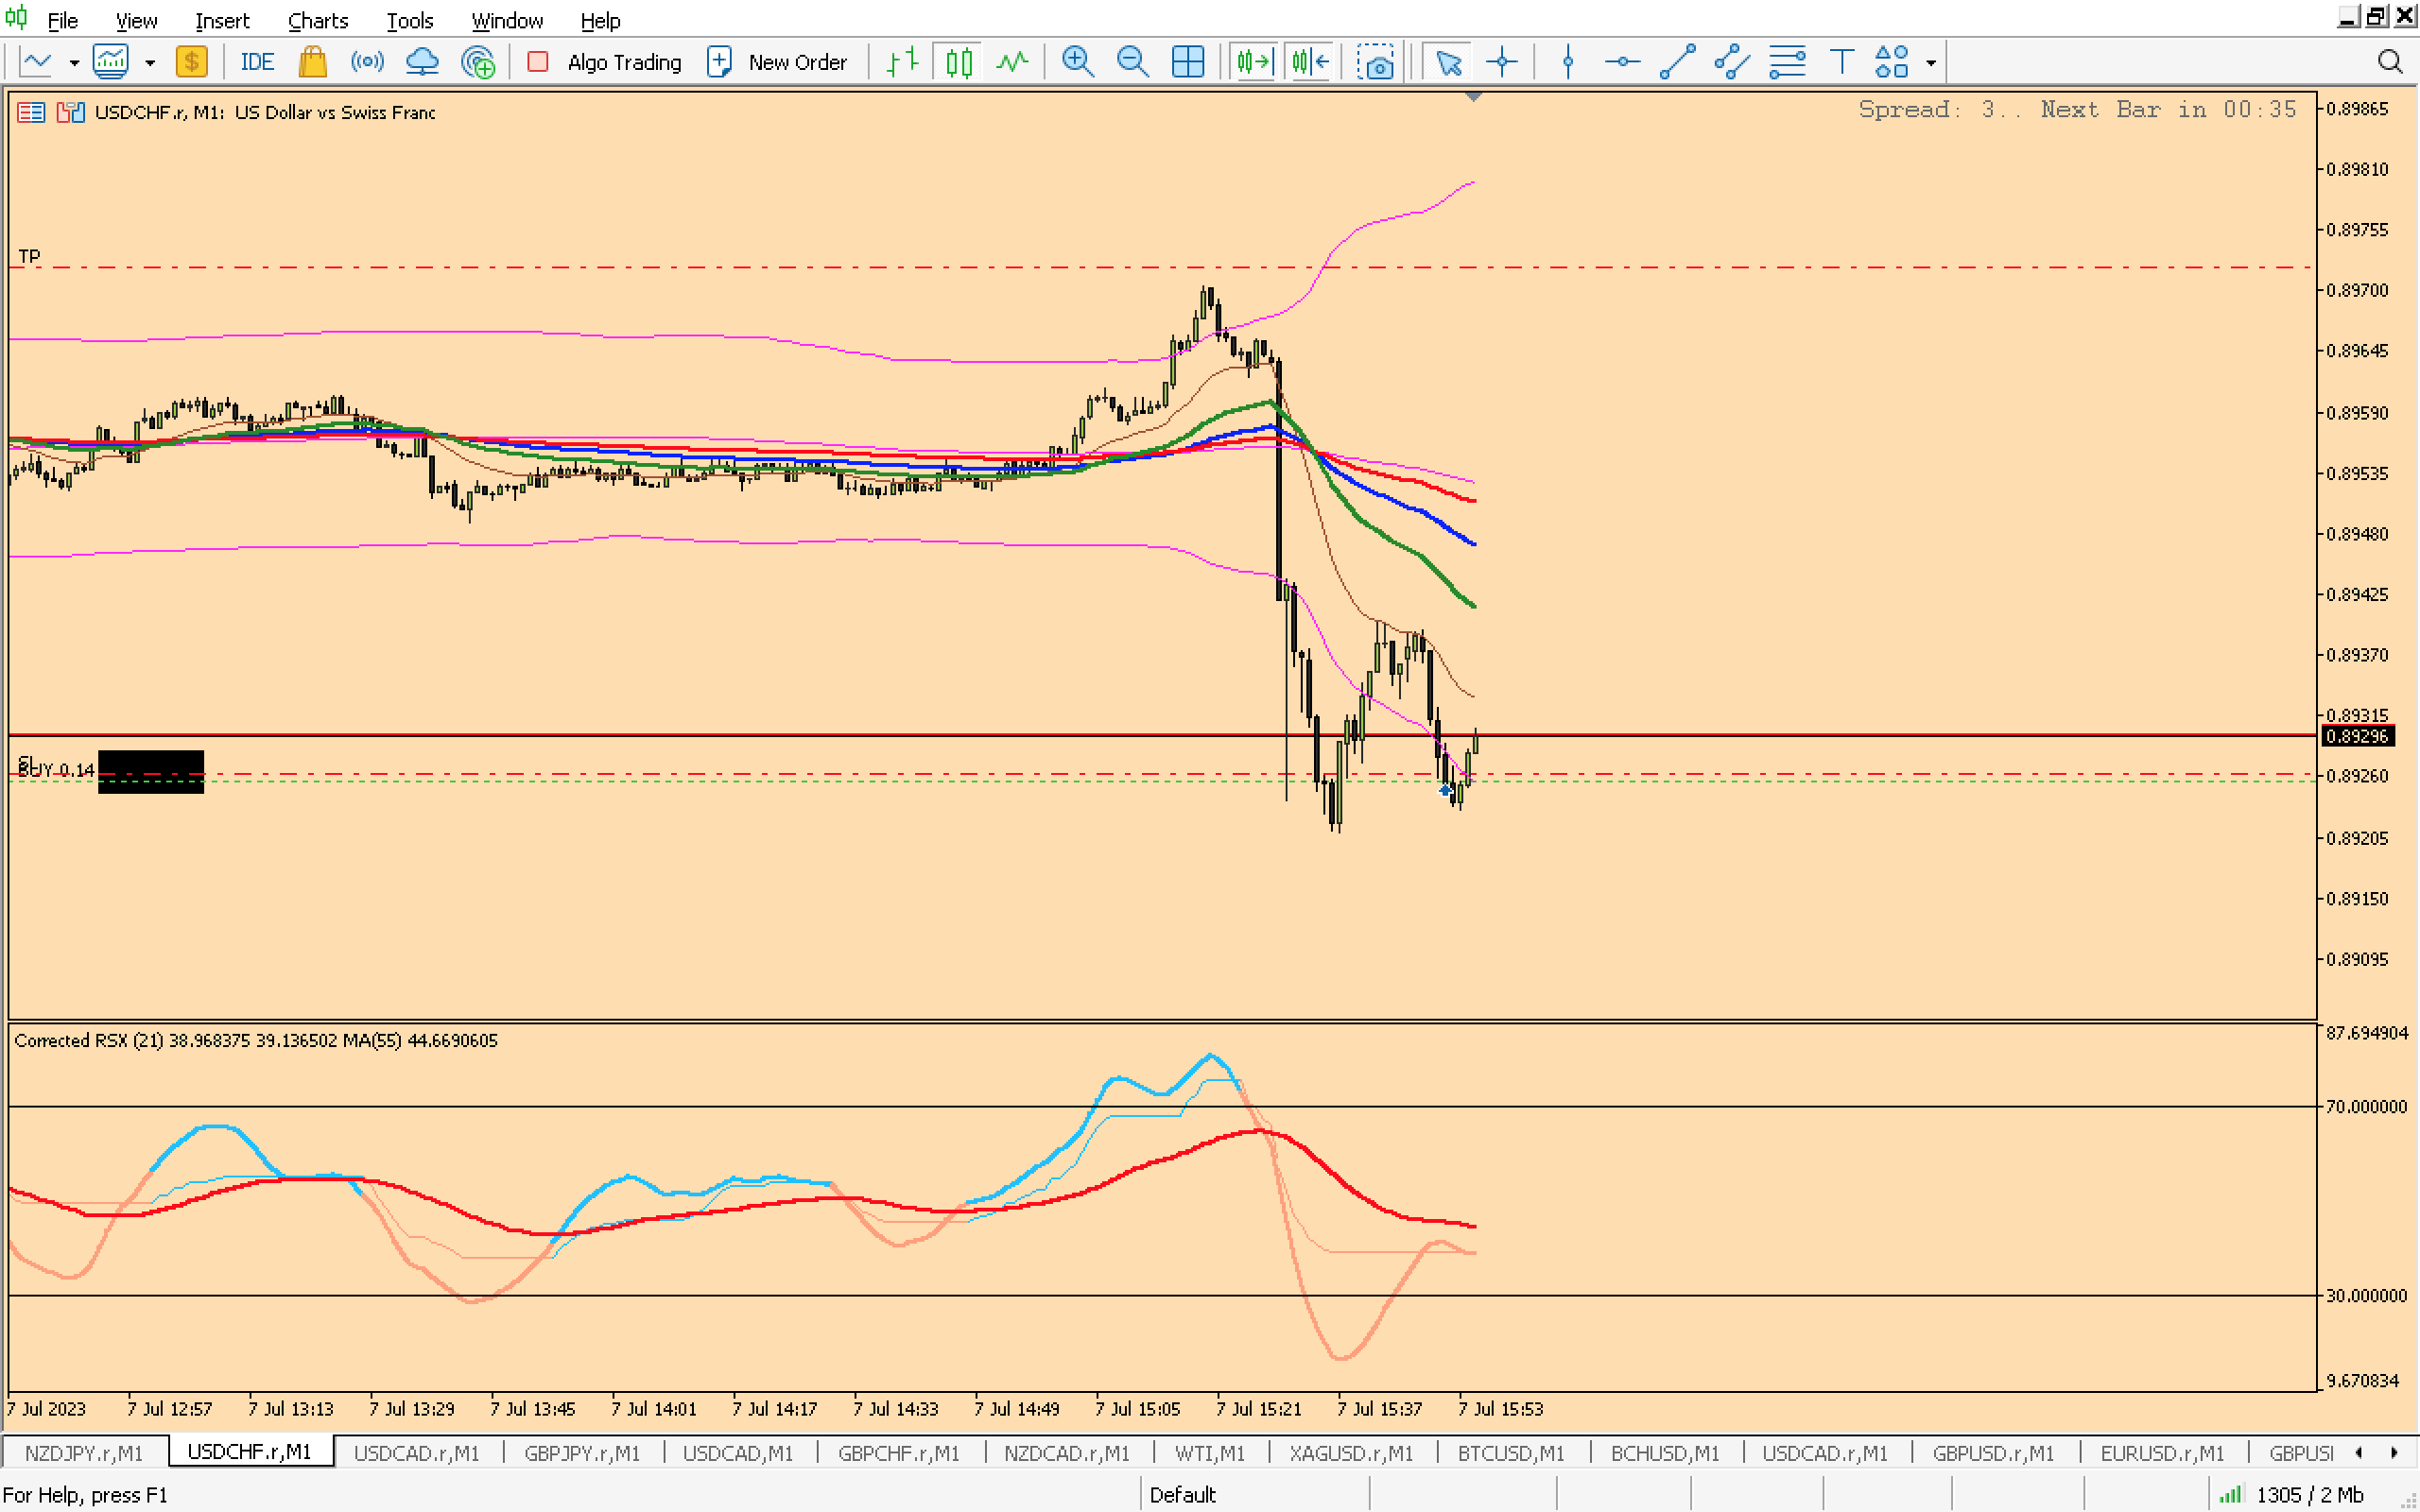Expand the shapes objects dropdown arrow
Image resolution: width=2420 pixels, height=1512 pixels.
tap(1931, 62)
